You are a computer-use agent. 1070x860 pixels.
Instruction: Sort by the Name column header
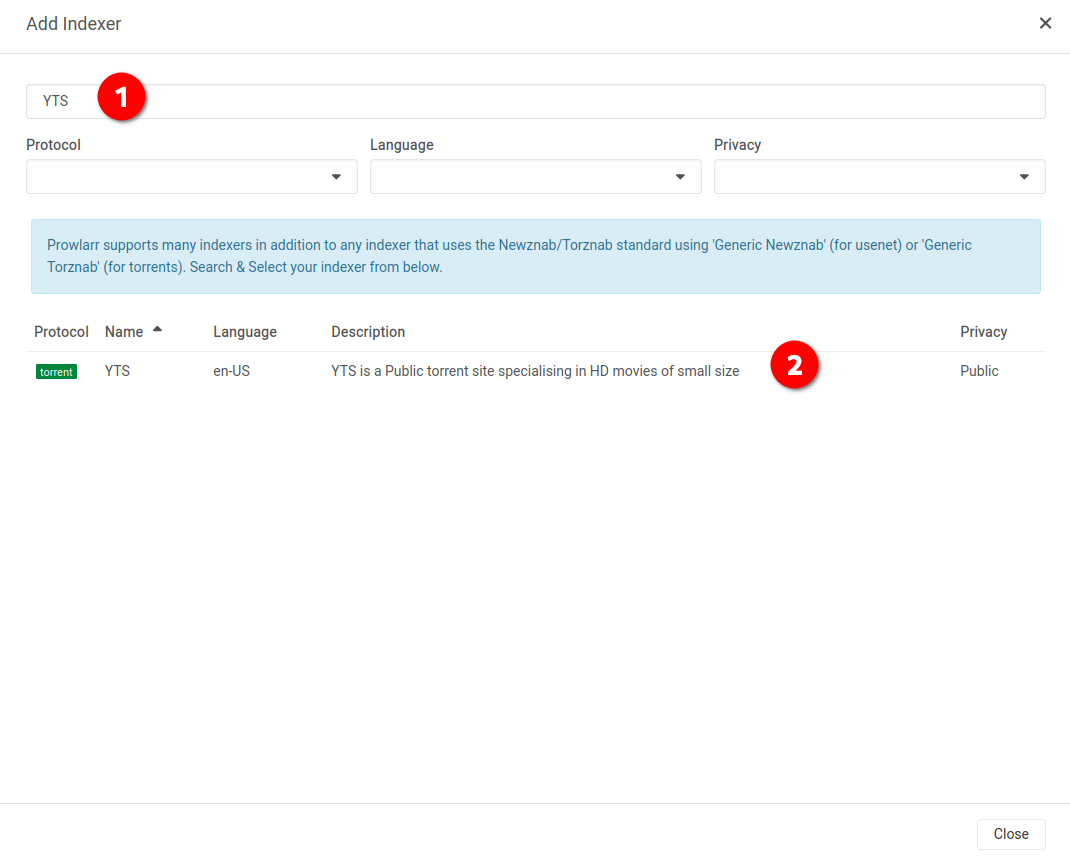[x=124, y=332]
